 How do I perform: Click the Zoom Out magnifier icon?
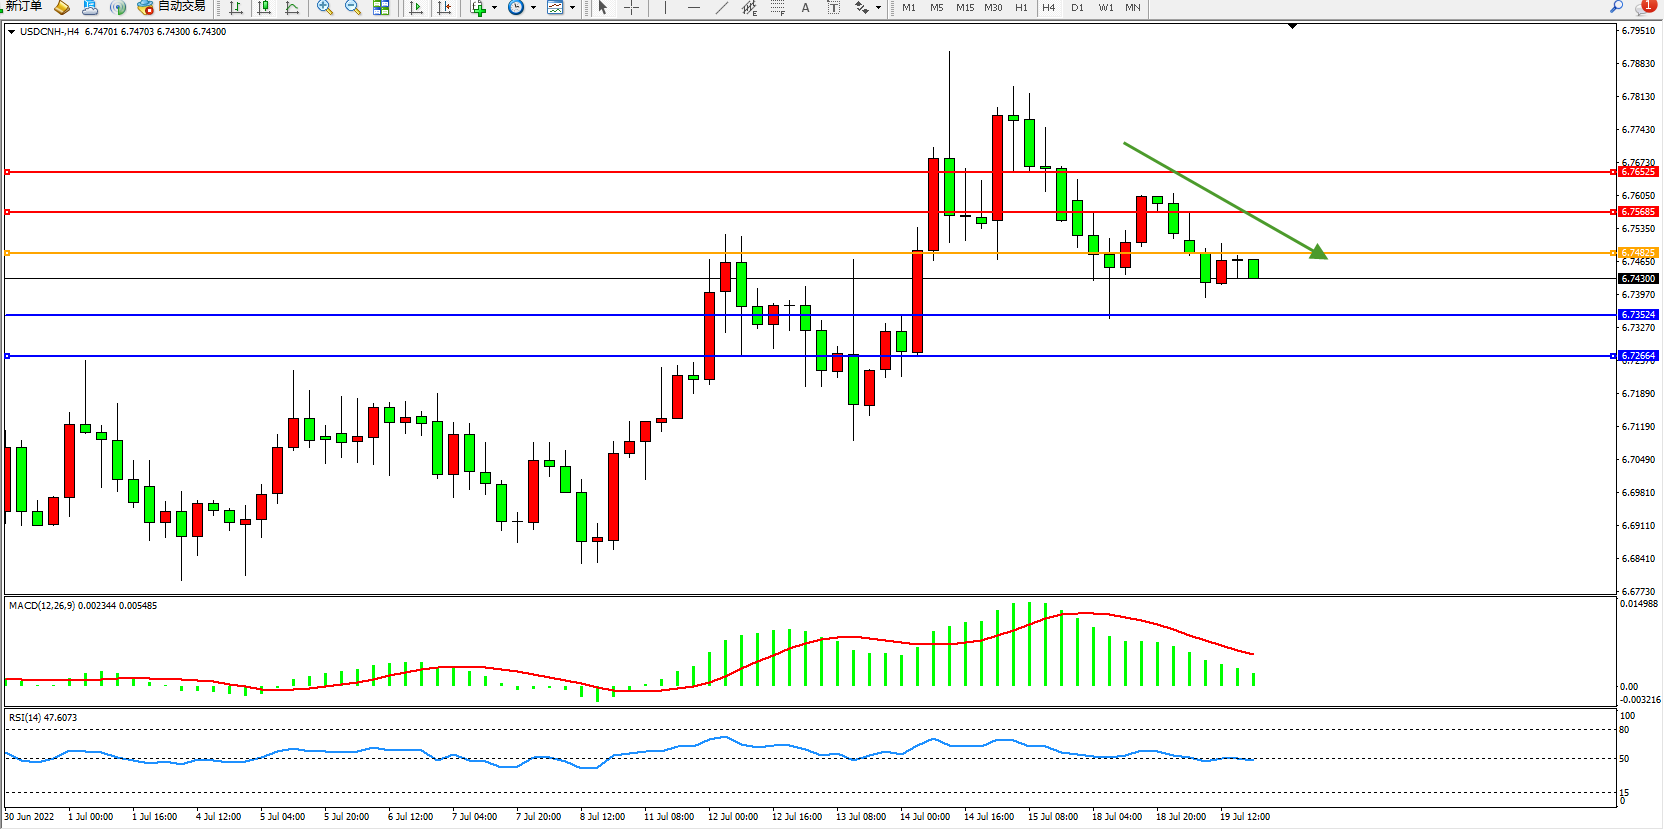point(353,7)
